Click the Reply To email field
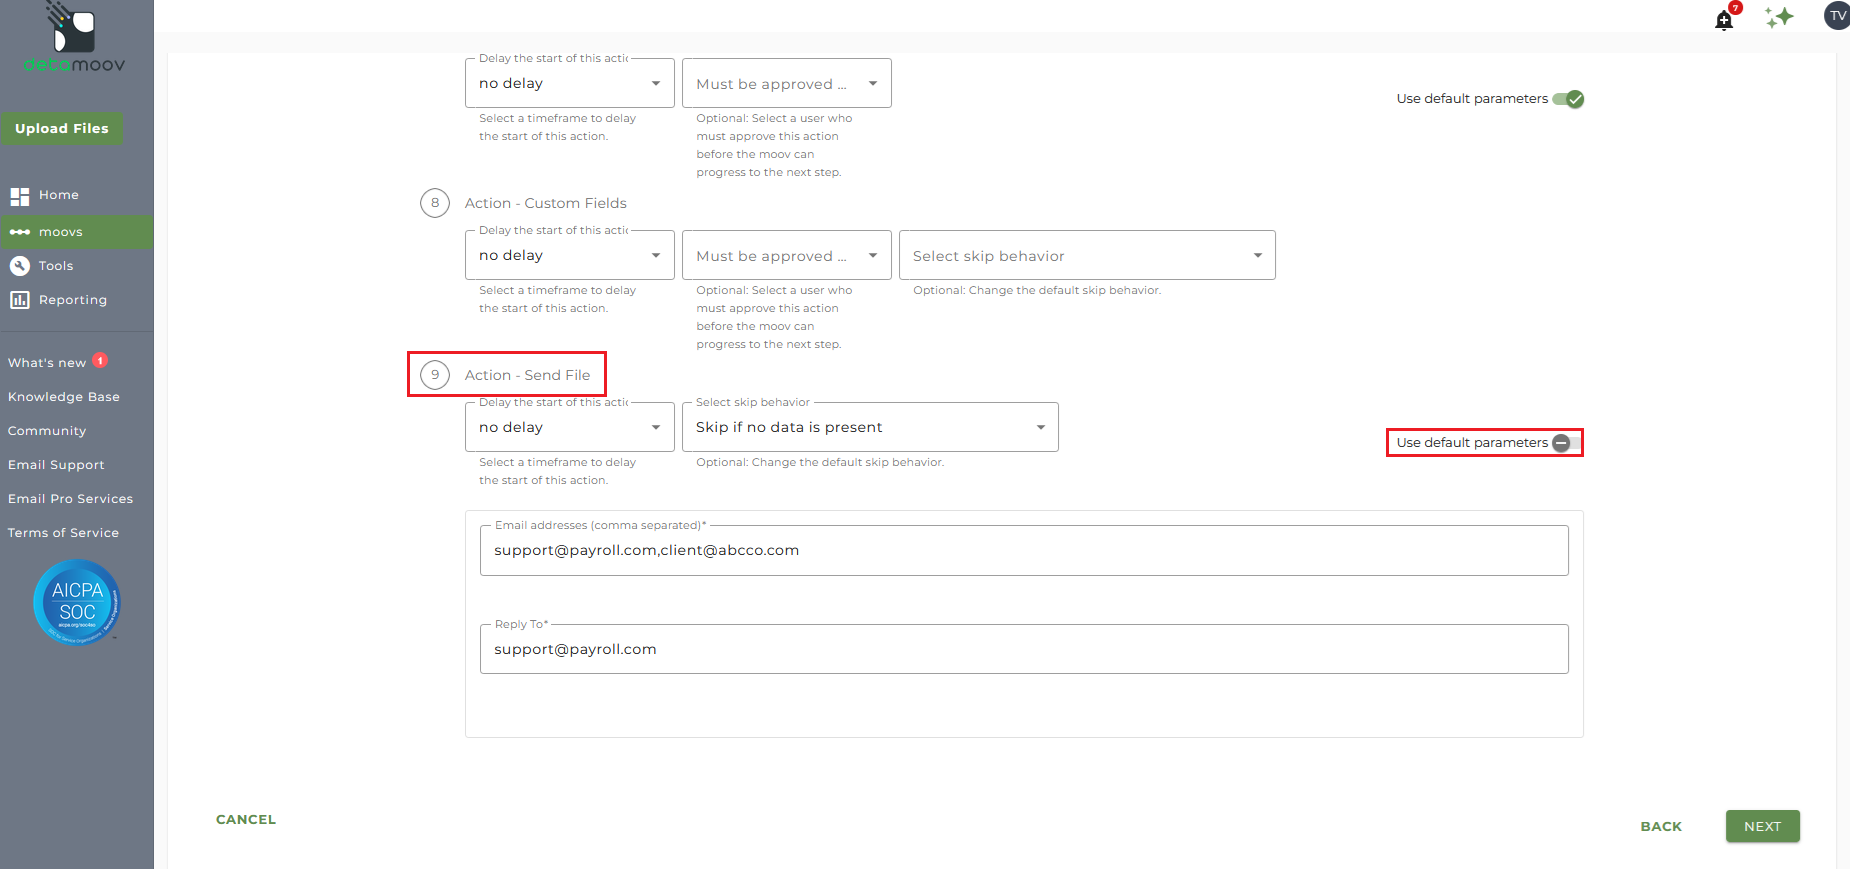 point(1024,649)
